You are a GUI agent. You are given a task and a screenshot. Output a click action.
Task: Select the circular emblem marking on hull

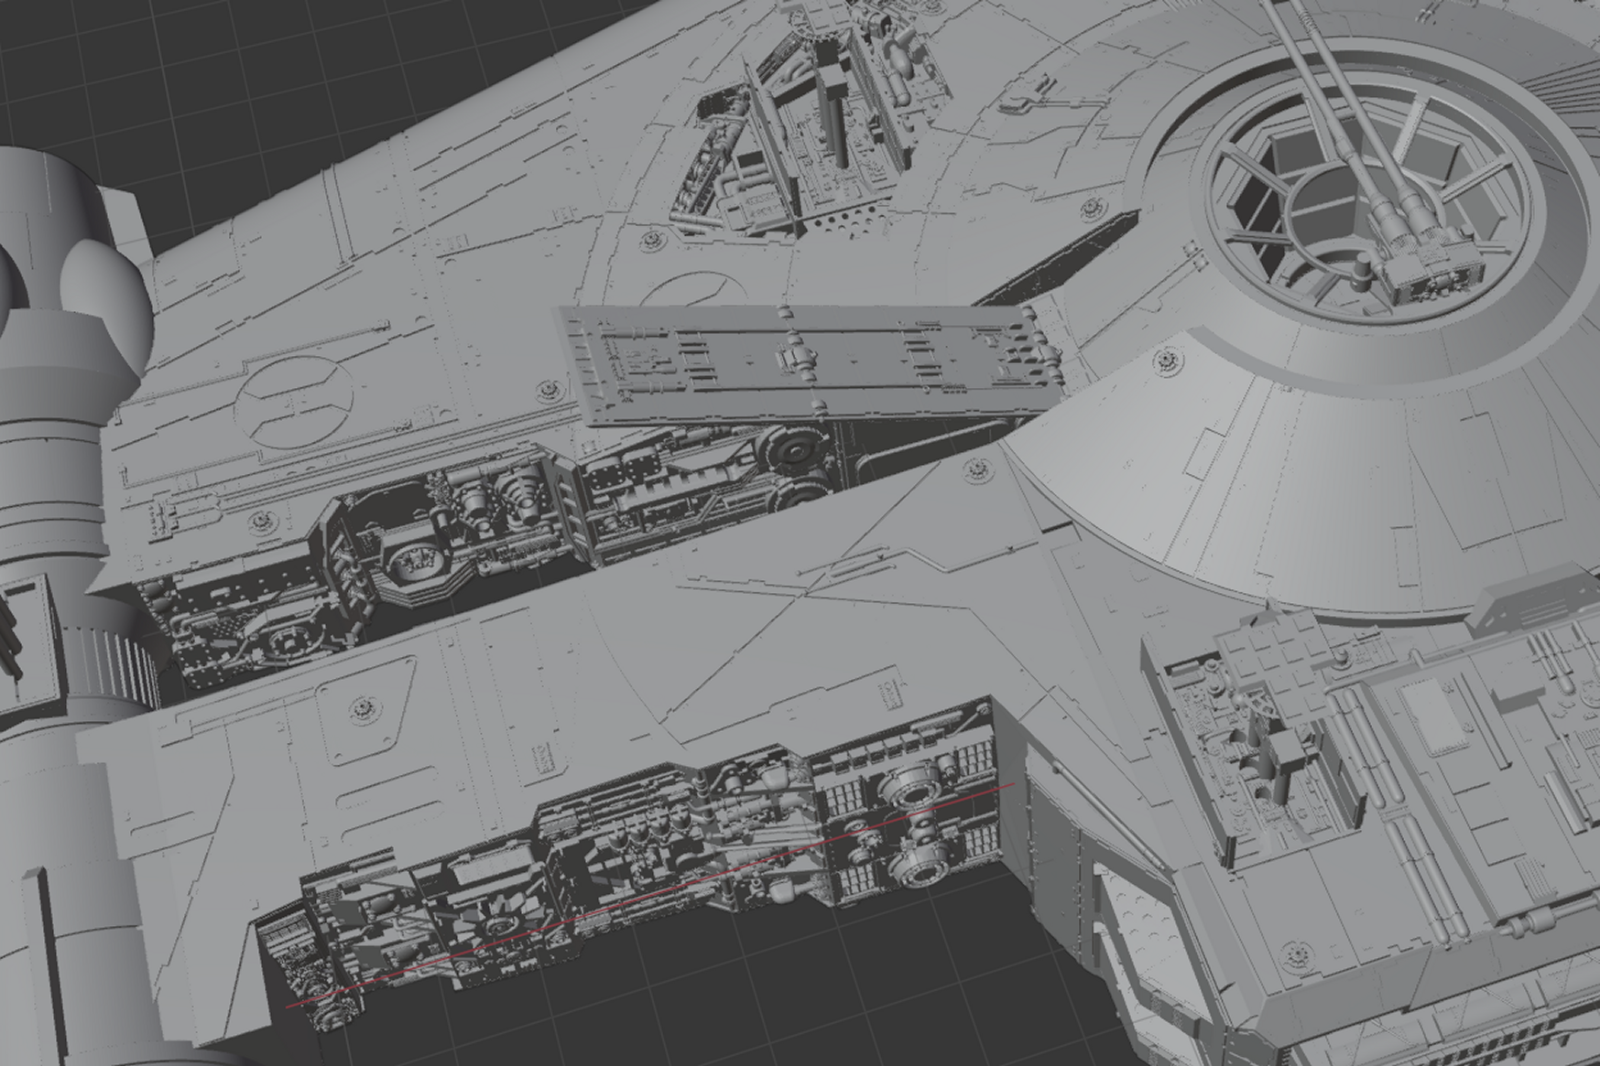[x=292, y=404]
